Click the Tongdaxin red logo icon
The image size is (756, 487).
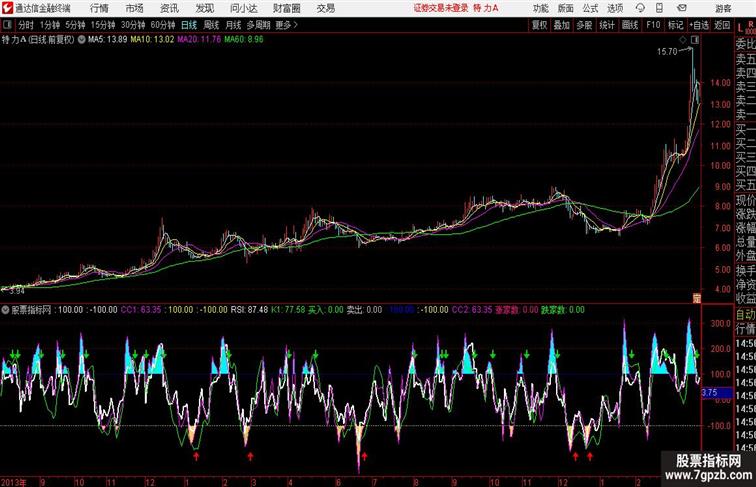pos(7,8)
